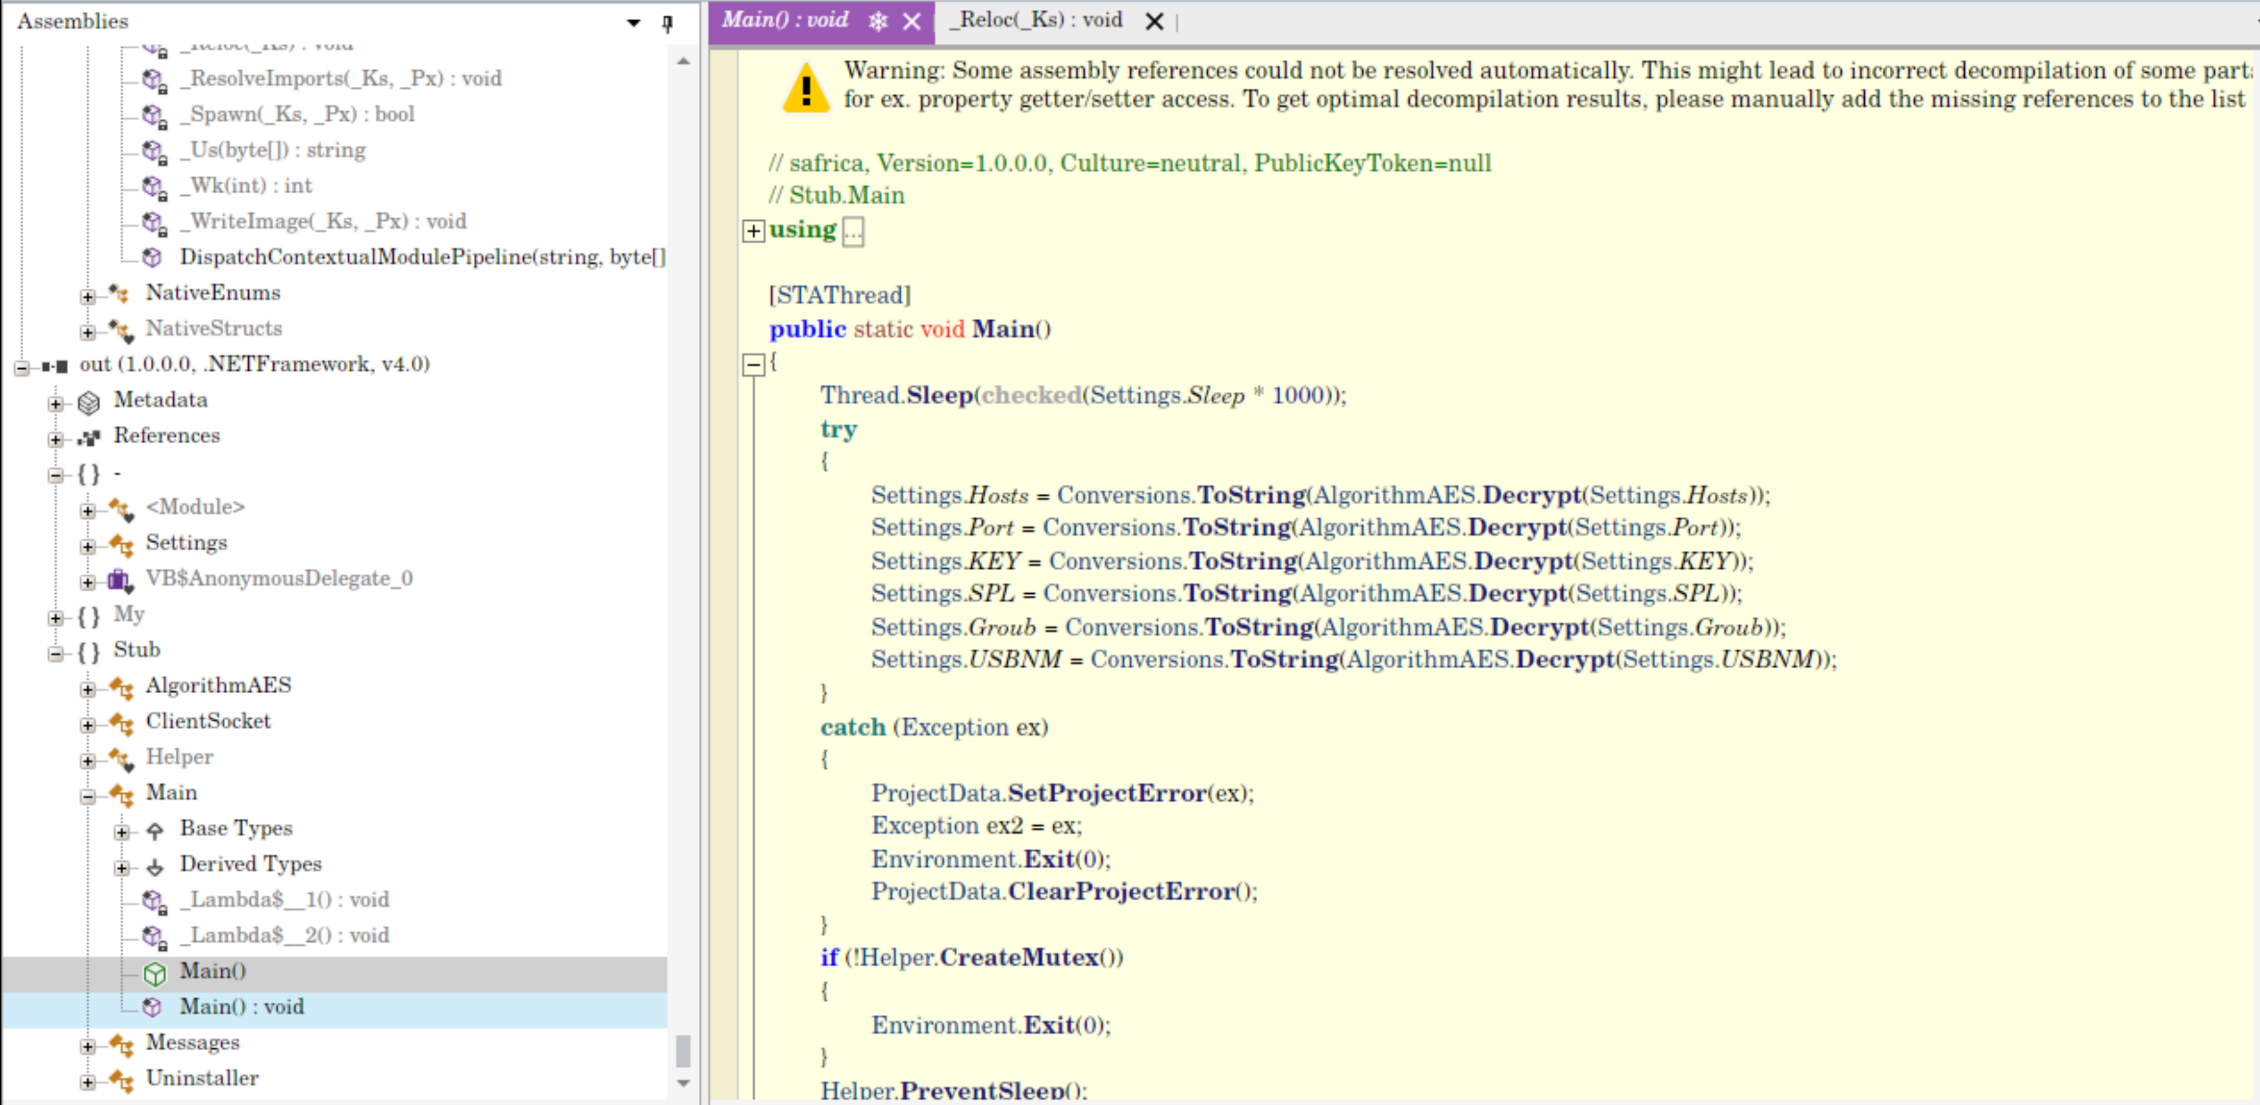The image size is (2260, 1105).
Task: Click the Derived Types icon
Action: click(155, 866)
